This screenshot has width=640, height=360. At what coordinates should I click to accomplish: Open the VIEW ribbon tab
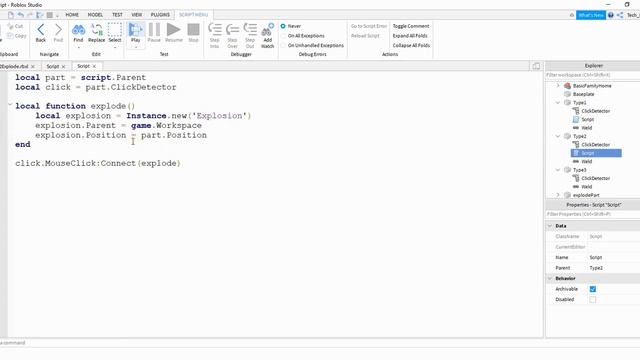pyautogui.click(x=137, y=15)
